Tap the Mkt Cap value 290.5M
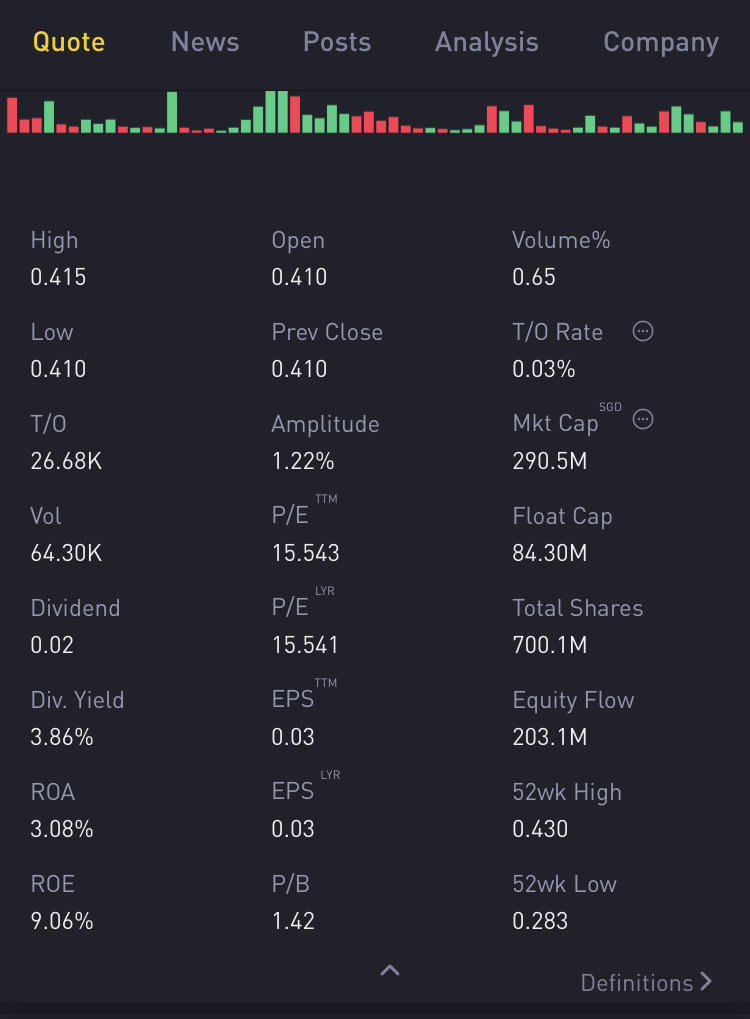Viewport: 750px width, 1019px height. (x=549, y=461)
